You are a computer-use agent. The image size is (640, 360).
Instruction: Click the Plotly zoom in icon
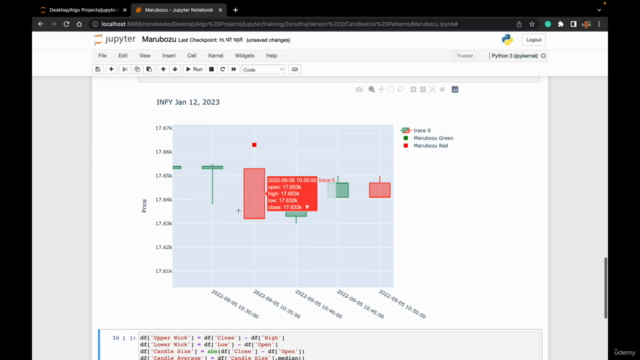point(413,89)
